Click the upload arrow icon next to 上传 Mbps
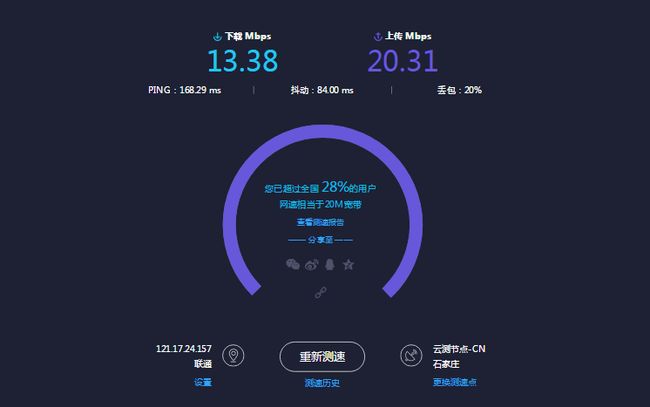This screenshot has height=407, width=650. (x=377, y=36)
